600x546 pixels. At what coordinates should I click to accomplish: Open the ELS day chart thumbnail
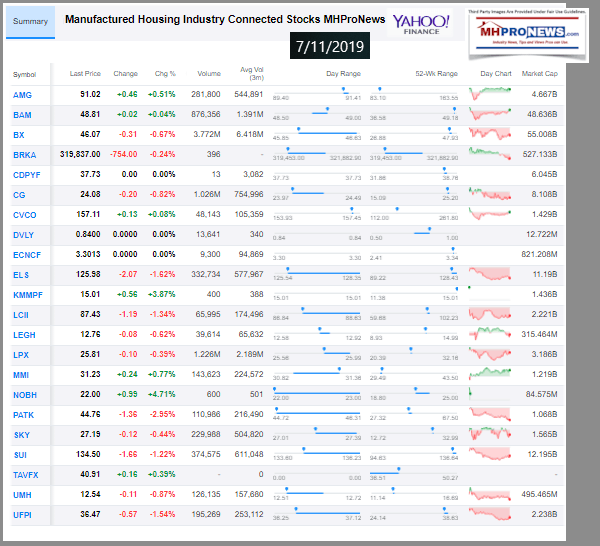click(490, 274)
